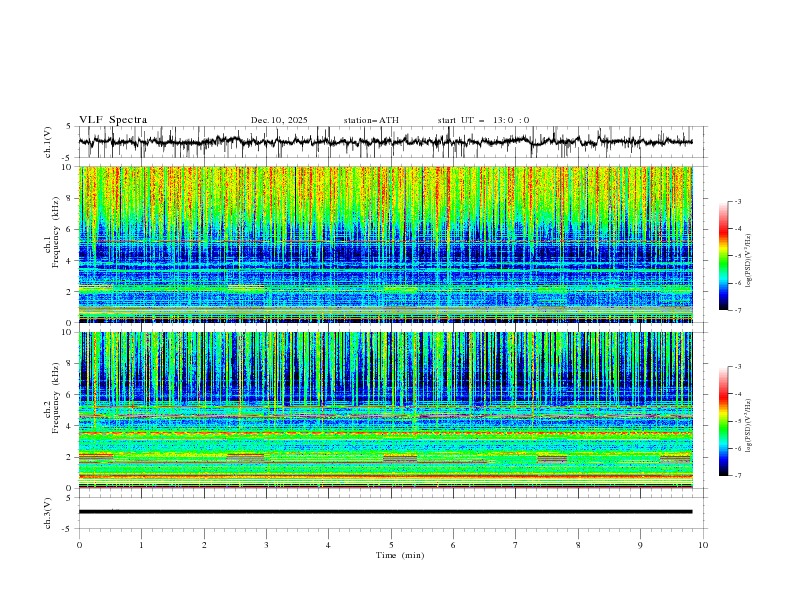Click the "start UT = 13:0 :0" text
Viewport: 792px width, 612px height.
(483, 120)
